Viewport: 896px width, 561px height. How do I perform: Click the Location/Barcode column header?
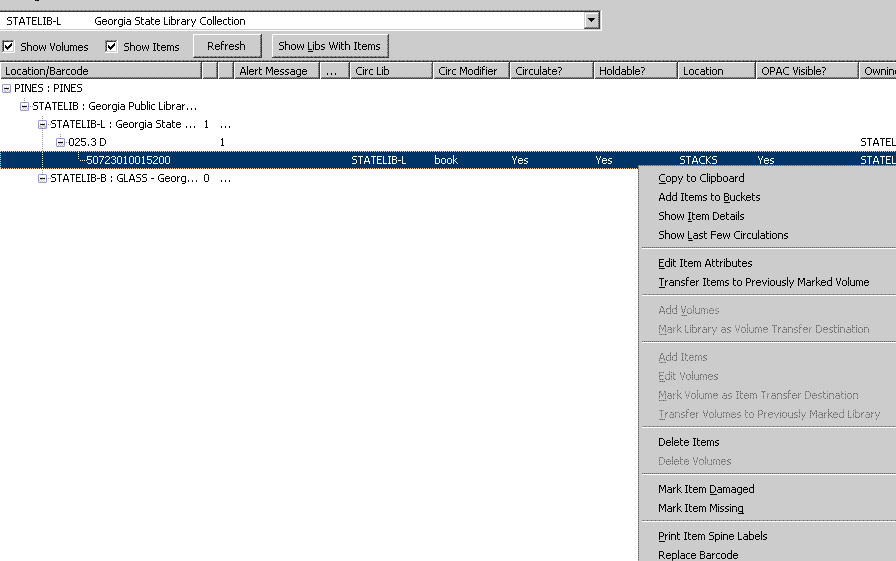(x=100, y=71)
